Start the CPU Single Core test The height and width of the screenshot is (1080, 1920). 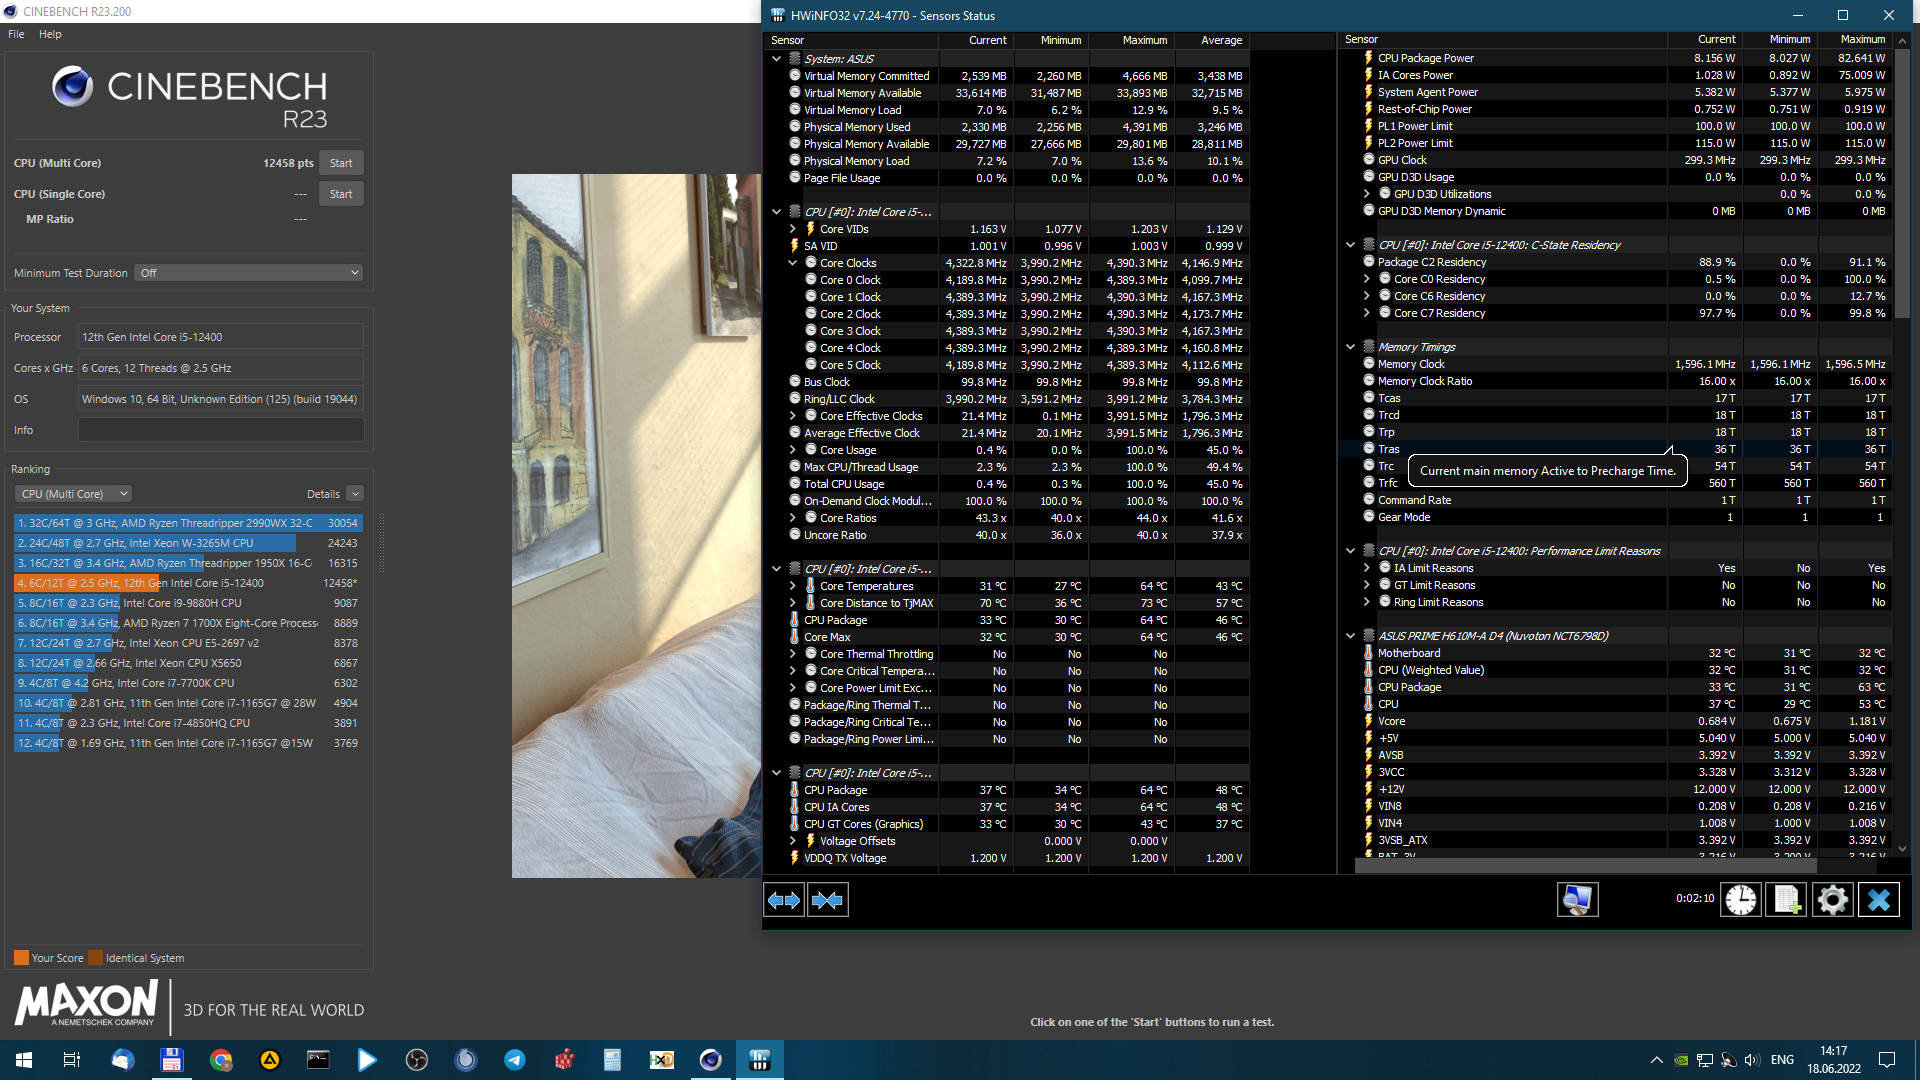(x=341, y=194)
